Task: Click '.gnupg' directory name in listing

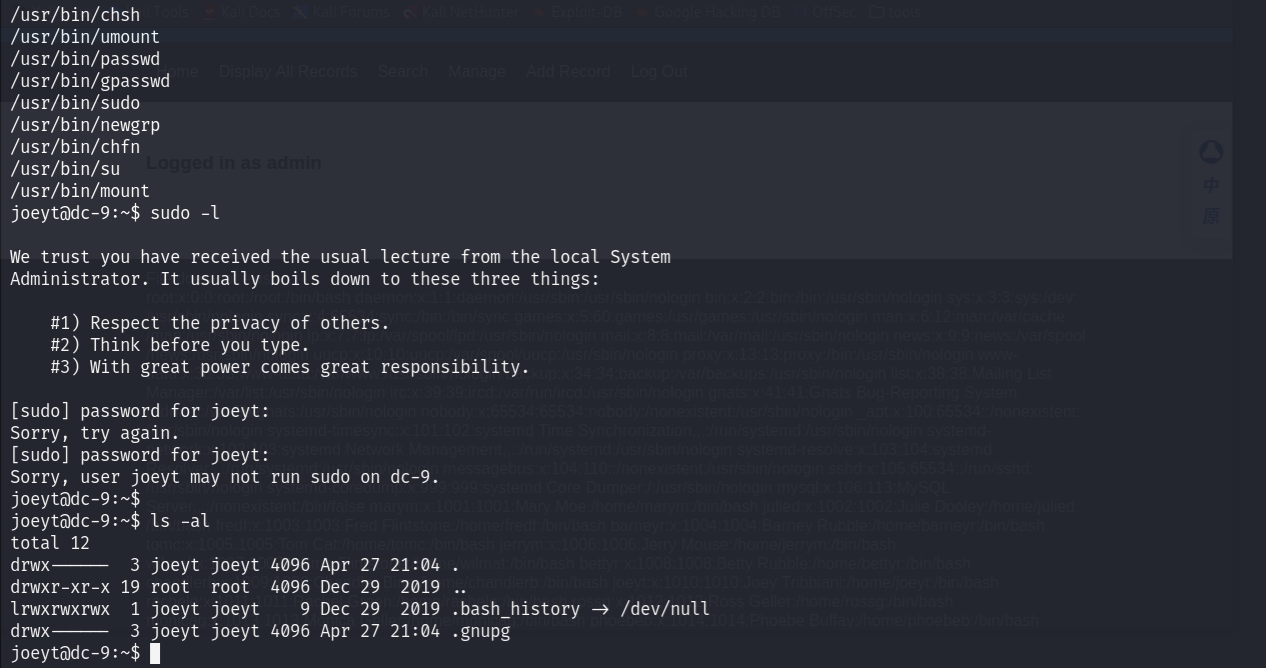Action: (480, 631)
